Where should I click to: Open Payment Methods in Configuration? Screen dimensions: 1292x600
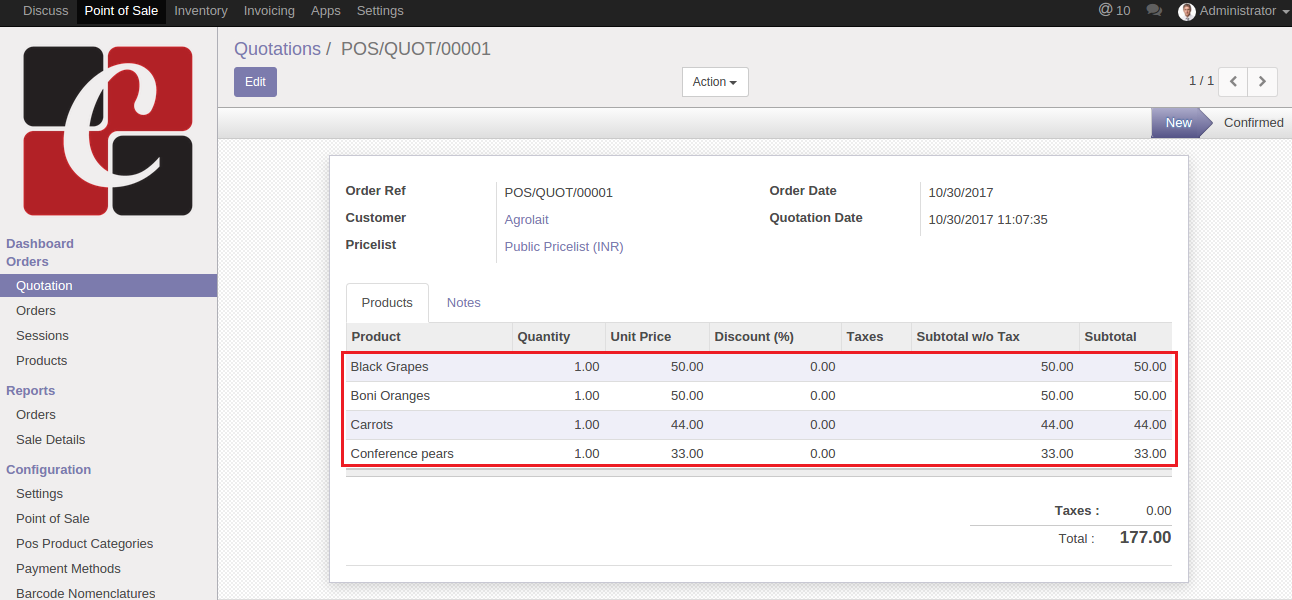point(68,569)
